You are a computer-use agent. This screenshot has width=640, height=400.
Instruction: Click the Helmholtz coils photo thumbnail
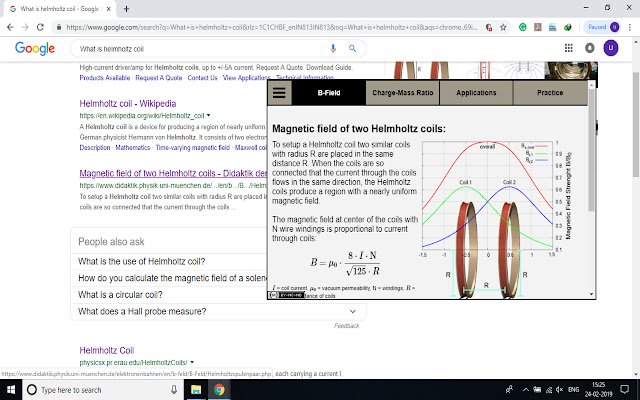coord(571,70)
